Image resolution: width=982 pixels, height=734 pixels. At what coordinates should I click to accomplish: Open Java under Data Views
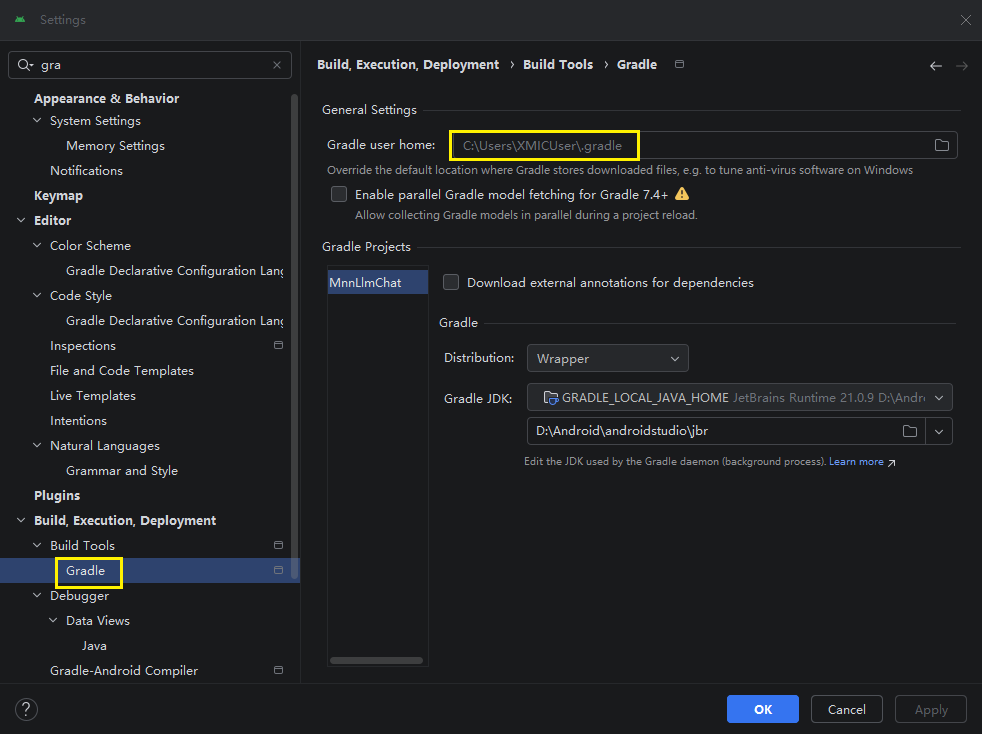click(x=94, y=646)
